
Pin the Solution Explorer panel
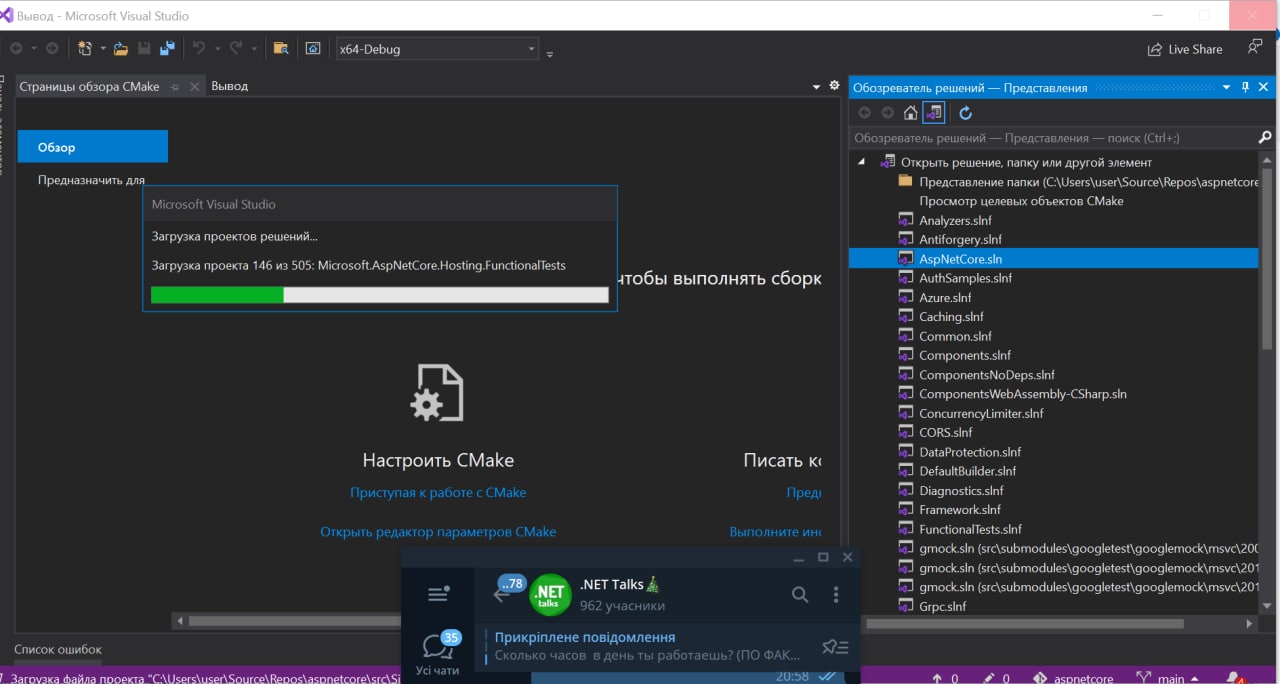(1246, 87)
